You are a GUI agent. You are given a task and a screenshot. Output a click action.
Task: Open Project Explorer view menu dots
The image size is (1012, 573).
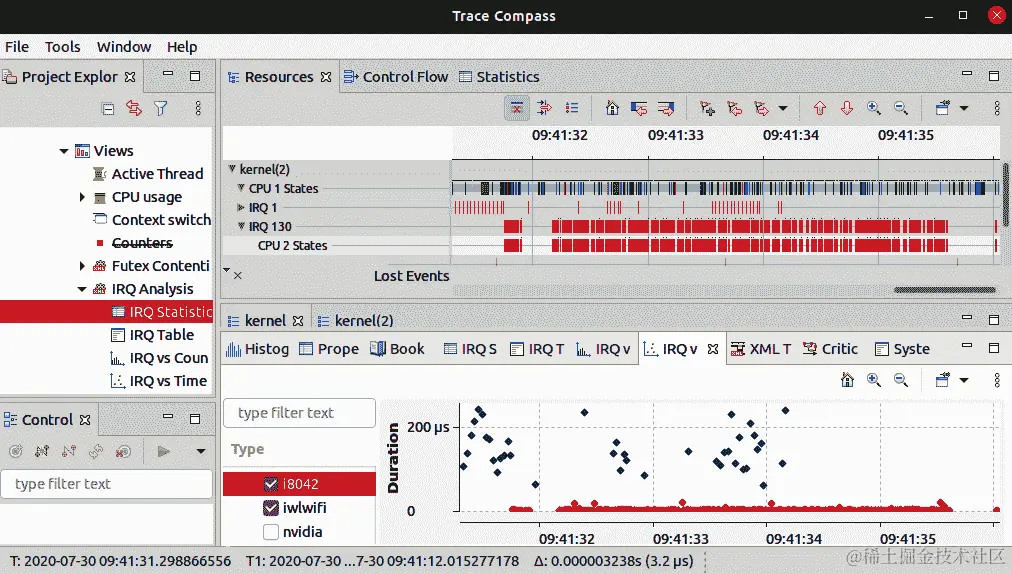coord(198,108)
